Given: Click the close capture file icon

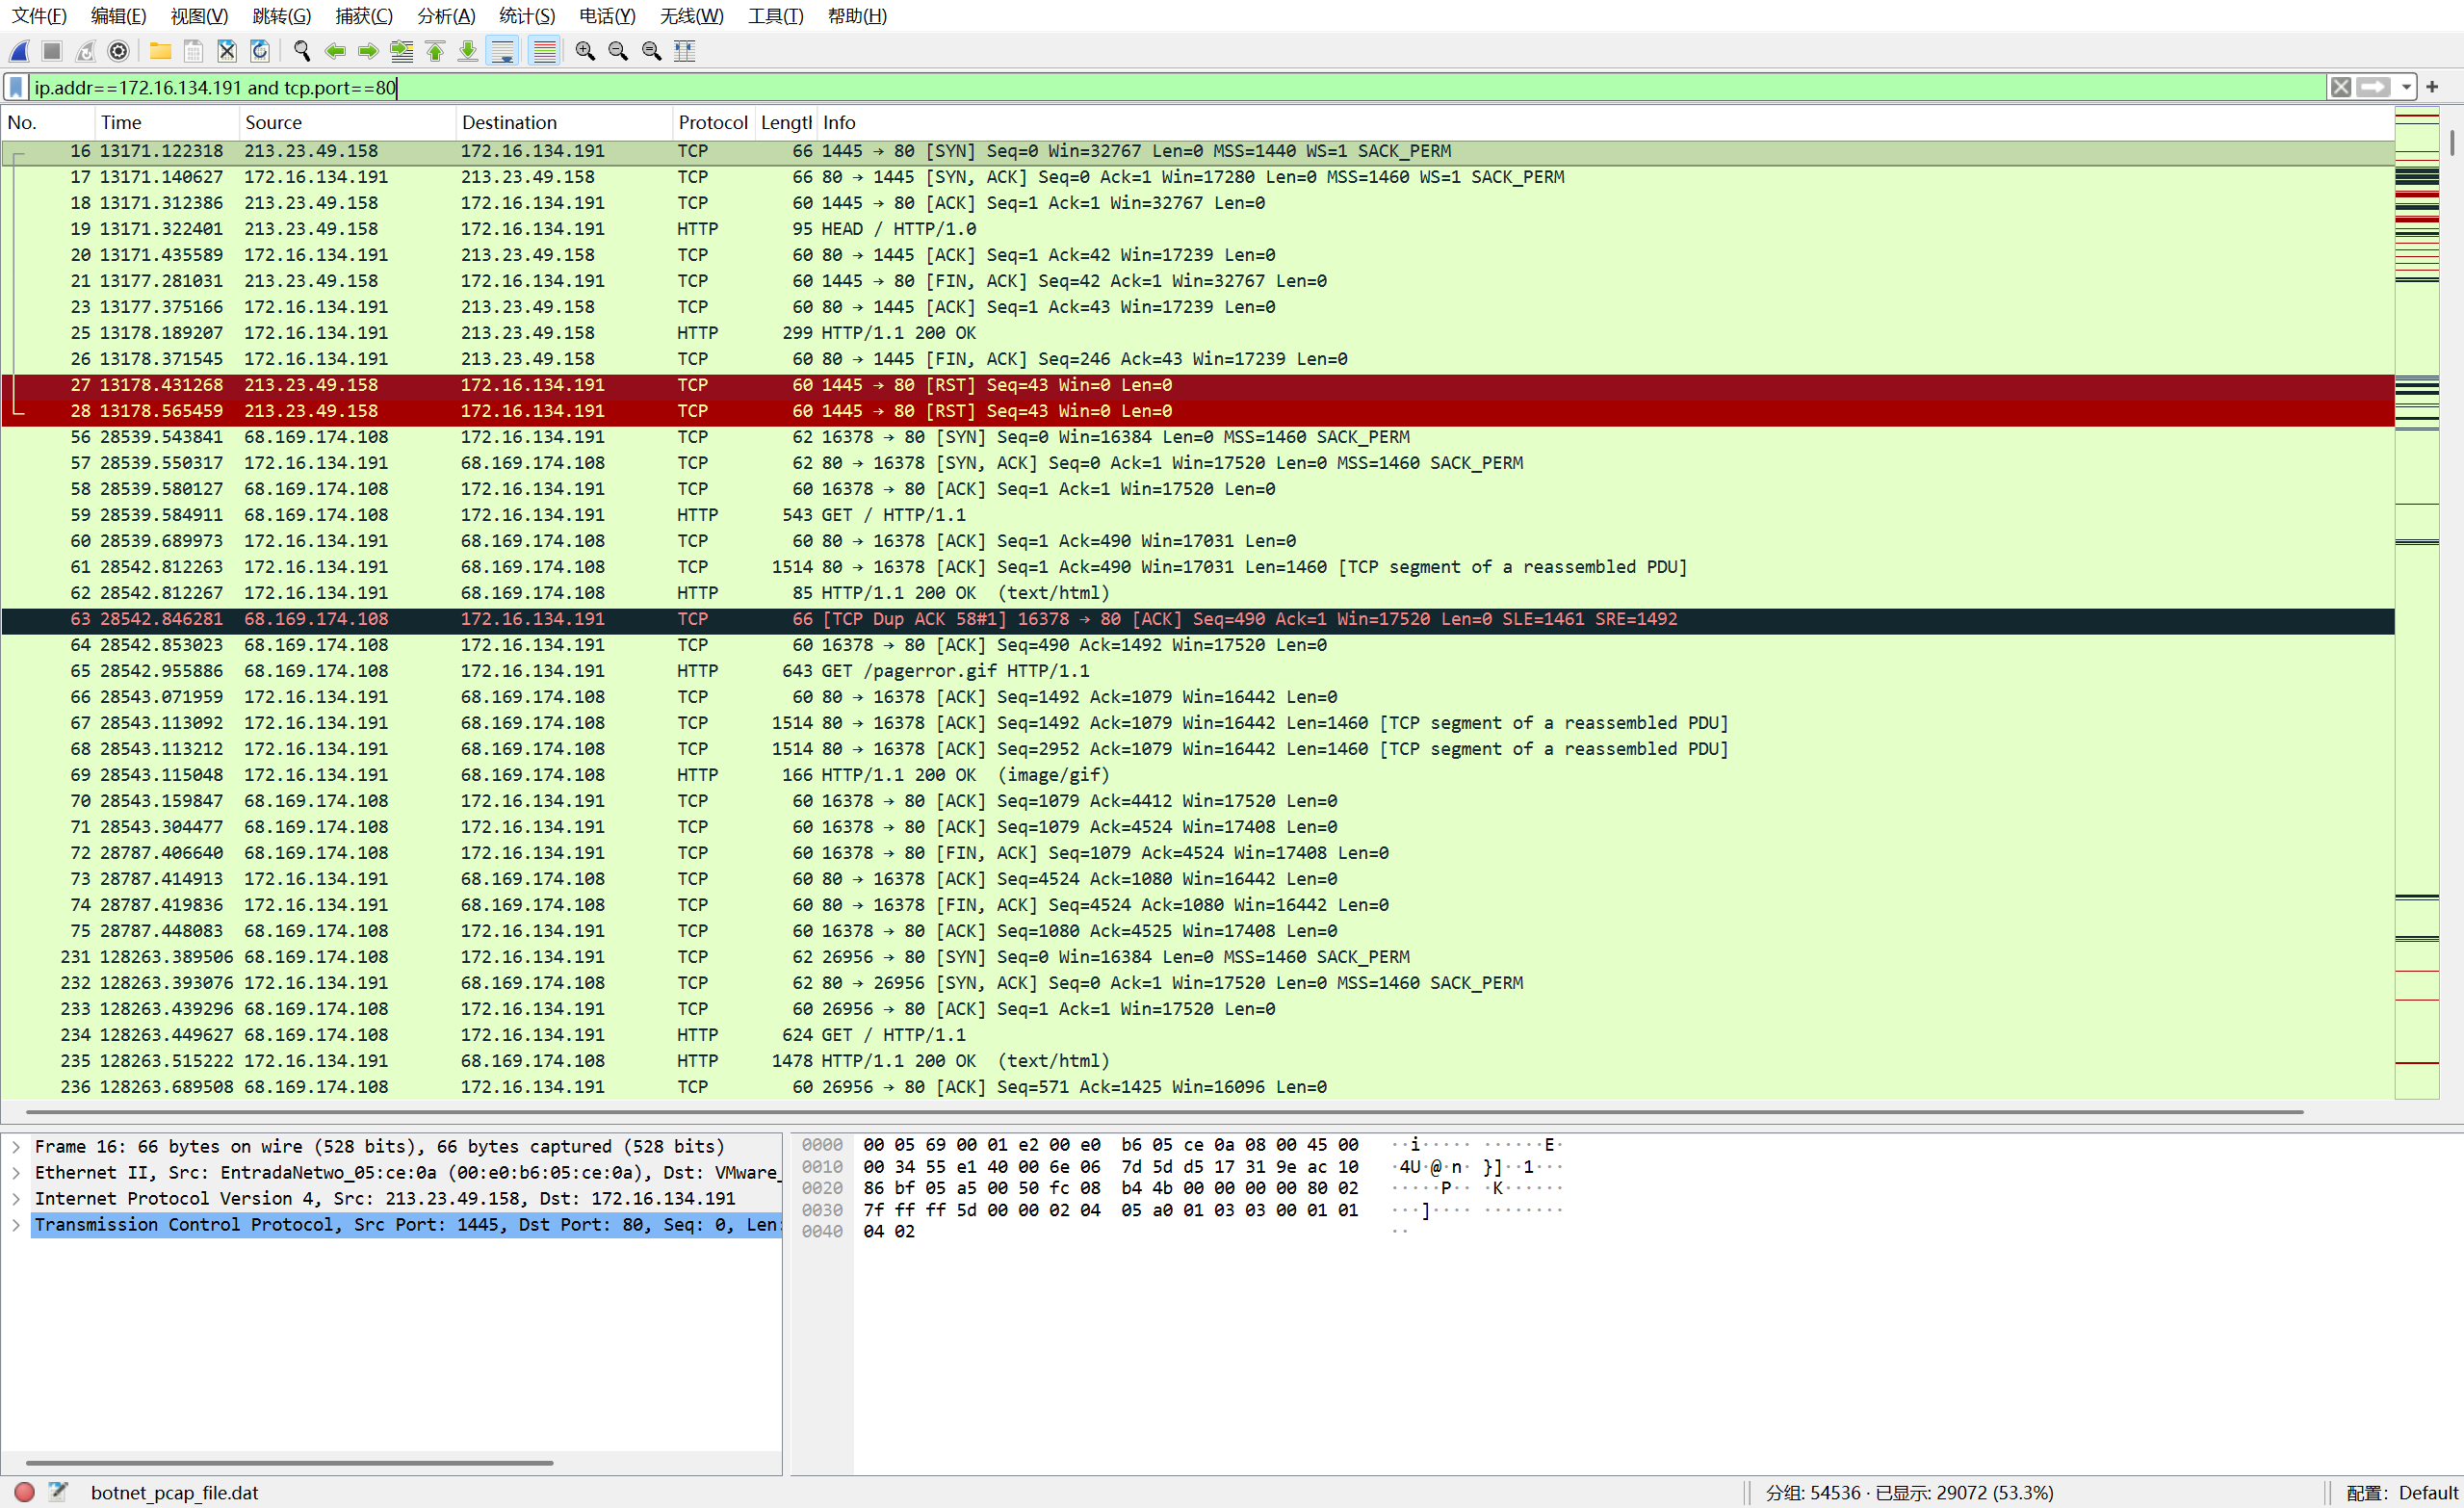Looking at the screenshot, I should (x=227, y=51).
